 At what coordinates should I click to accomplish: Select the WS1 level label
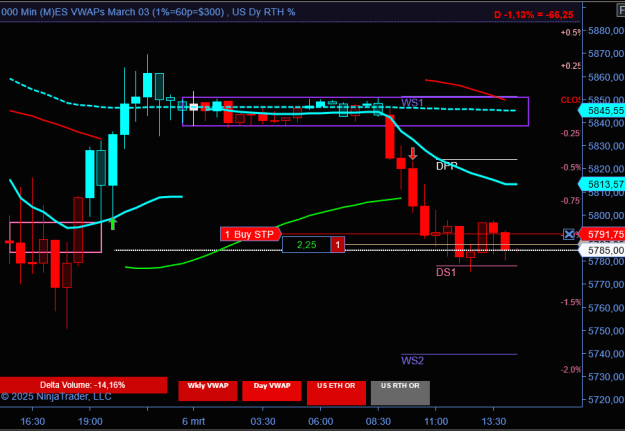[412, 103]
